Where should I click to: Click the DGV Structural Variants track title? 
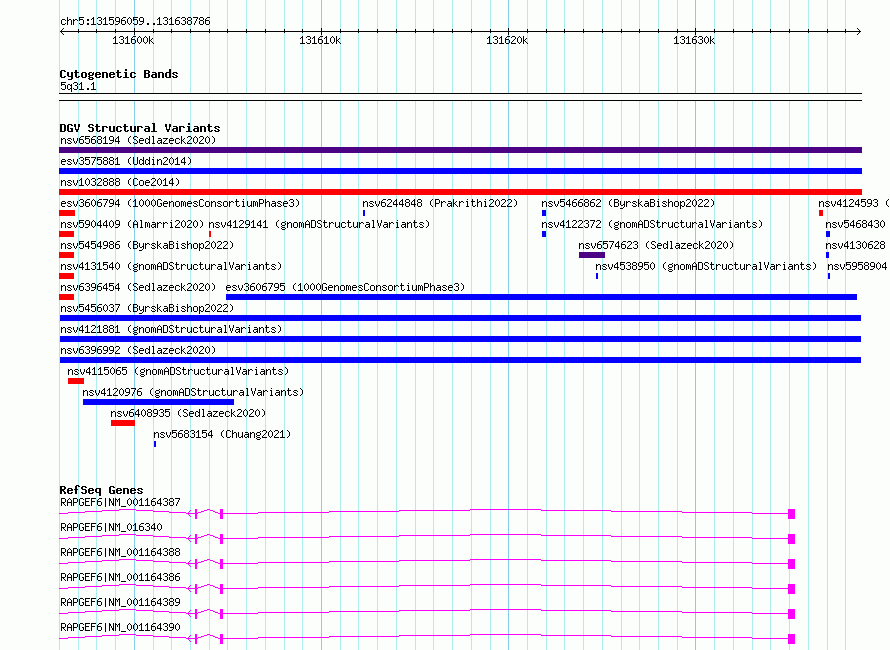140,128
